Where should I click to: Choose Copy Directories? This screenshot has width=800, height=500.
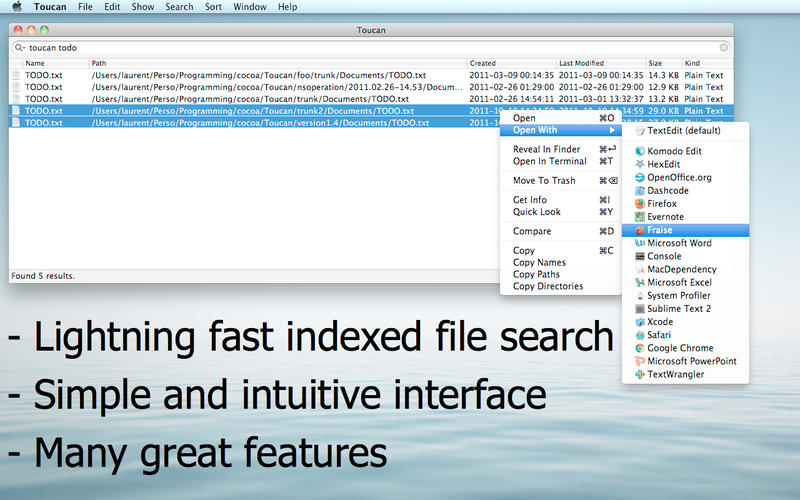pyautogui.click(x=560, y=286)
